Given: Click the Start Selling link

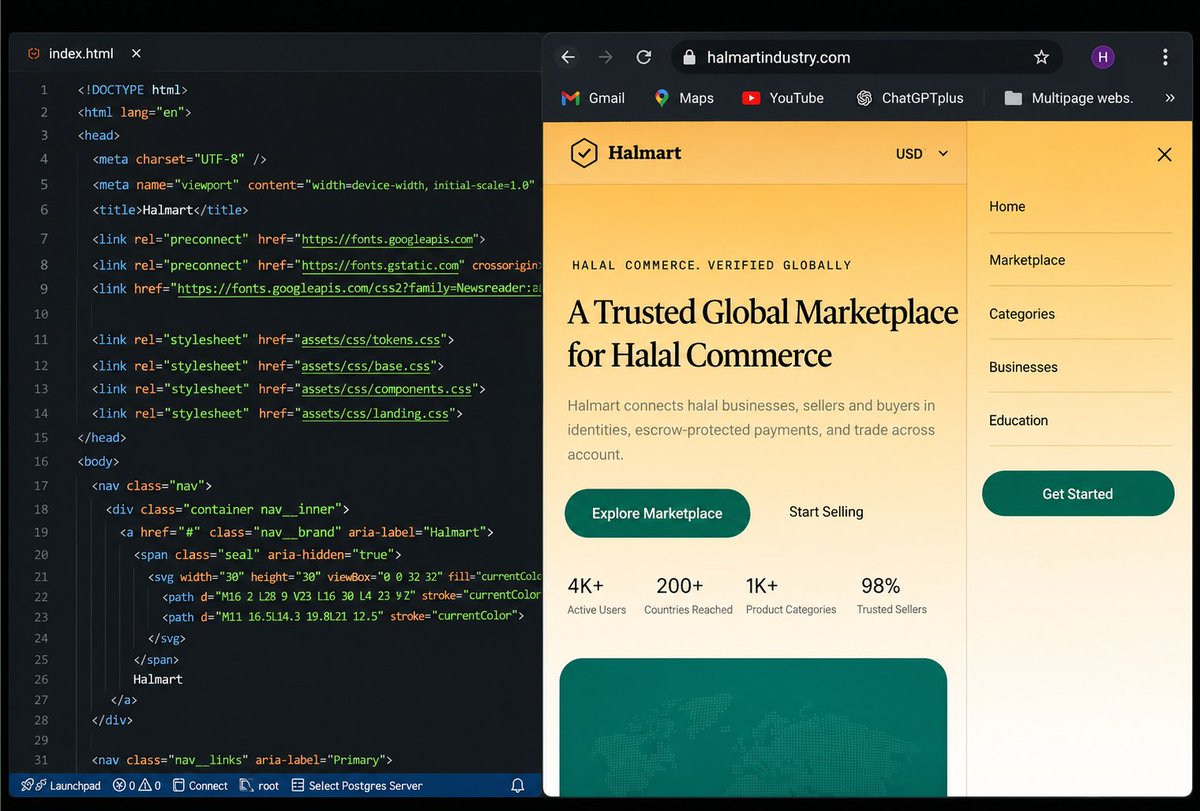Looking at the screenshot, I should [x=826, y=512].
